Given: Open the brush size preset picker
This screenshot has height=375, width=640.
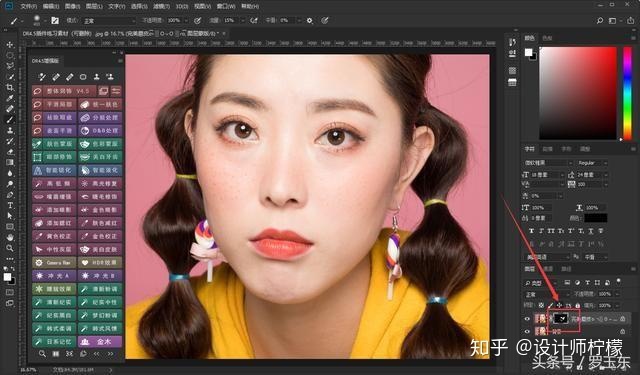Looking at the screenshot, I should pos(38,20).
